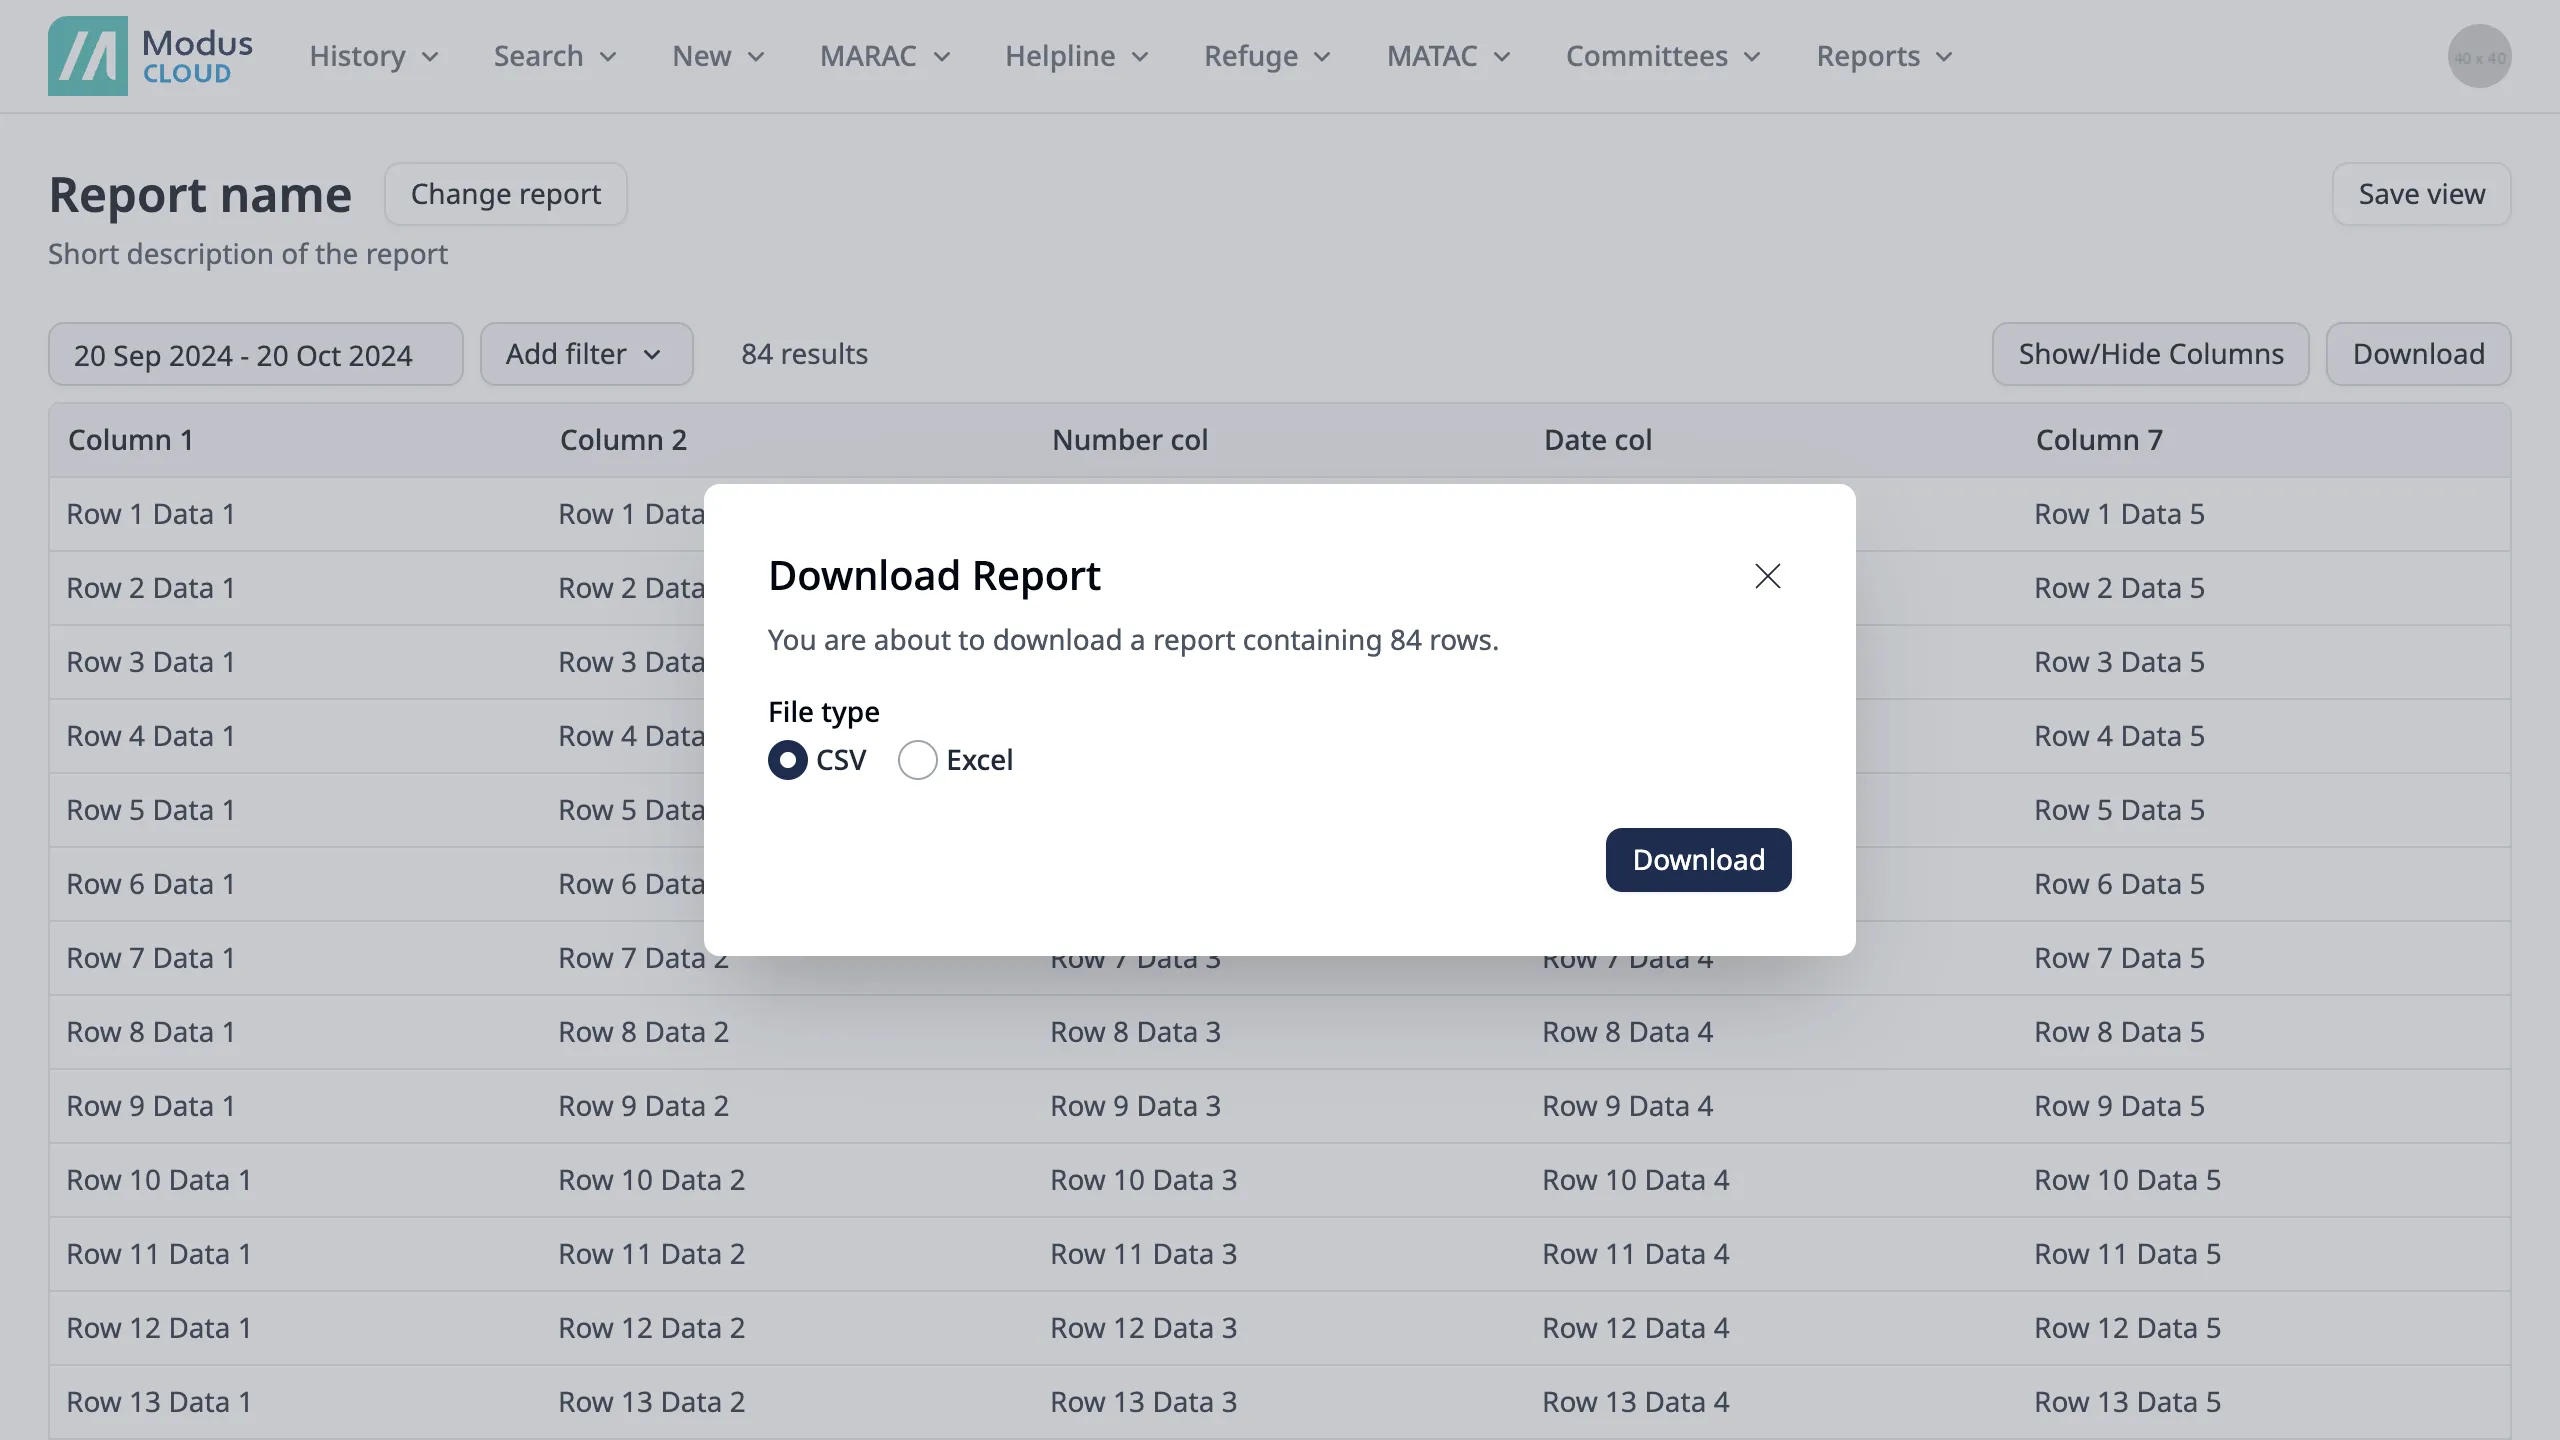
Task: Select the CSV file type radio
Action: tap(788, 760)
